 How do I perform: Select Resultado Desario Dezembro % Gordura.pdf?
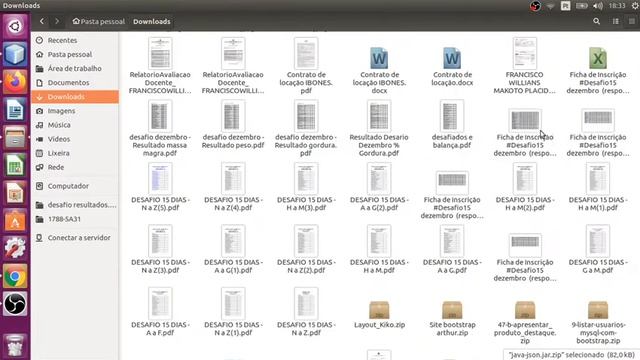pos(379,129)
